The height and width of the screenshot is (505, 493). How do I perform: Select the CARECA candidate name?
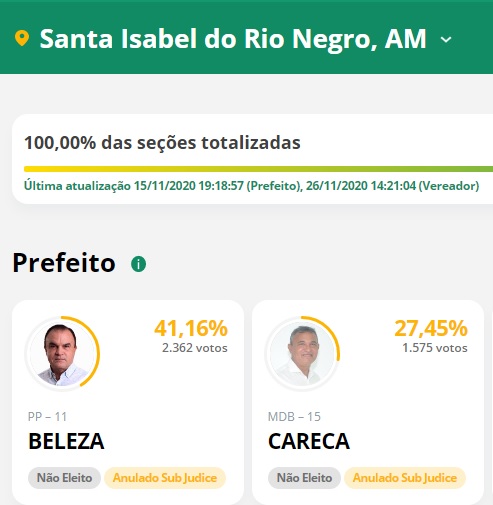click(x=309, y=441)
